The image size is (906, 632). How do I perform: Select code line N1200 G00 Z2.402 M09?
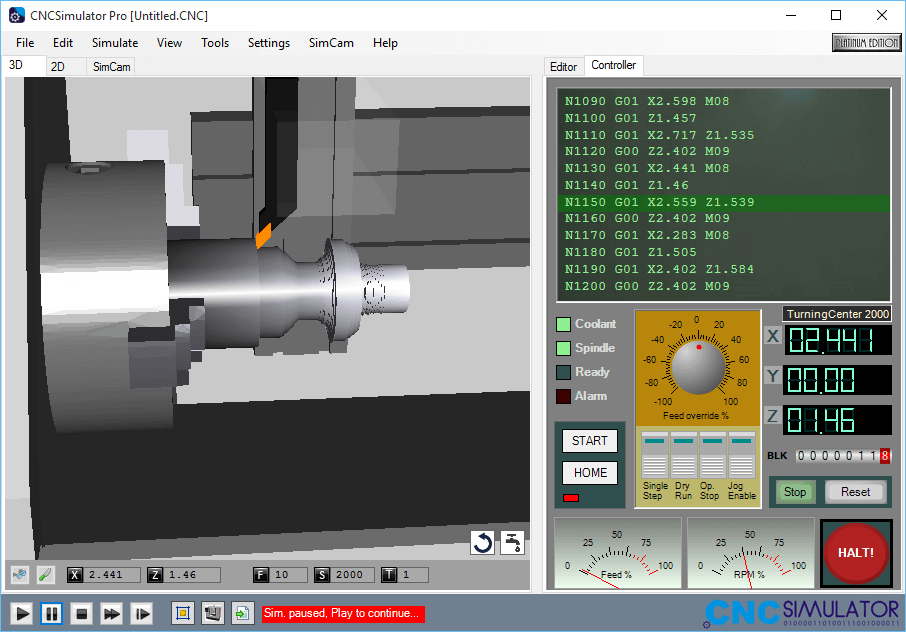[x=647, y=286]
